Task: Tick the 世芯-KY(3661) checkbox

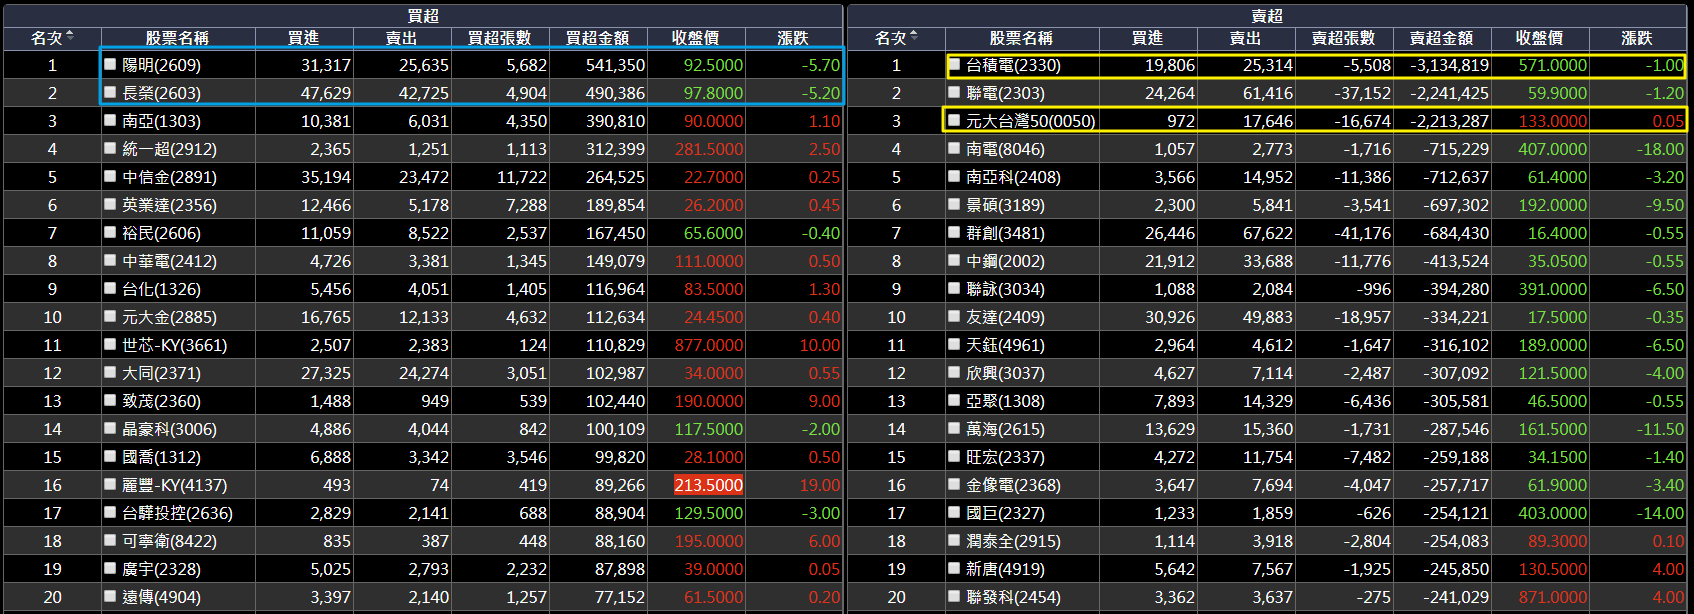Action: (111, 345)
